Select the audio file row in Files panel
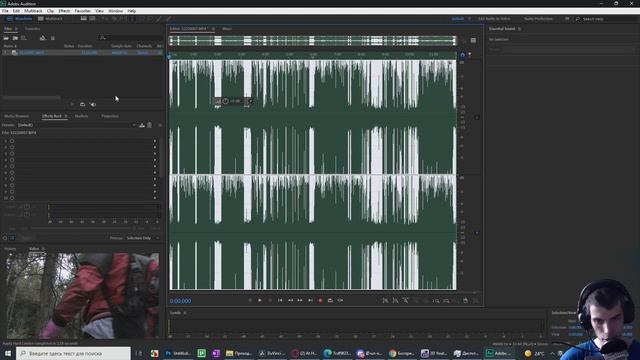The height and width of the screenshot is (360, 640). (x=83, y=53)
